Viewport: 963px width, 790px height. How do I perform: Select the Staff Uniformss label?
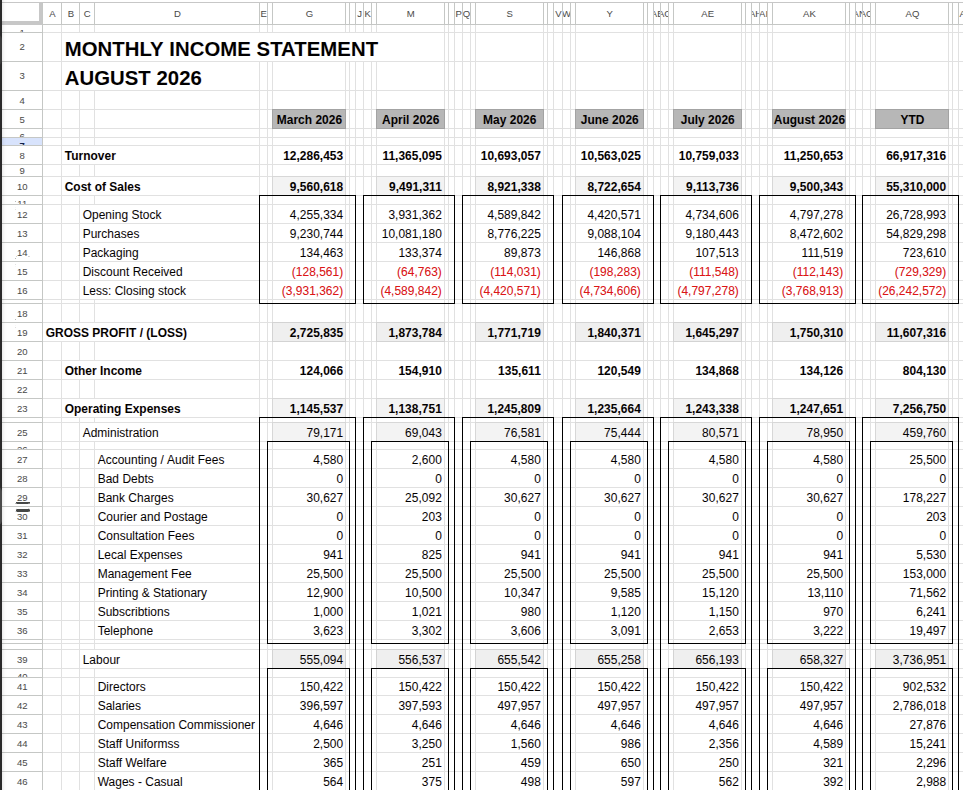138,745
